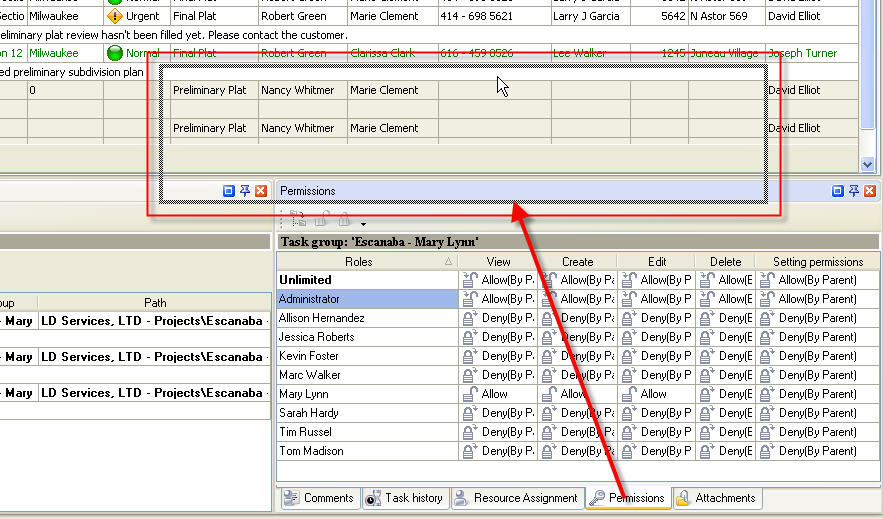This screenshot has height=519, width=883.
Task: Click the Path column header
Action: click(x=155, y=302)
